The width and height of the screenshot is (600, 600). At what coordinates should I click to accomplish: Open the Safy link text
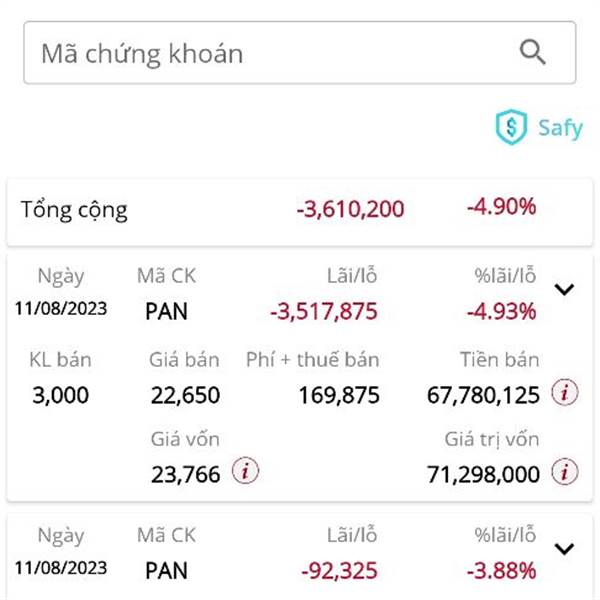pos(560,128)
